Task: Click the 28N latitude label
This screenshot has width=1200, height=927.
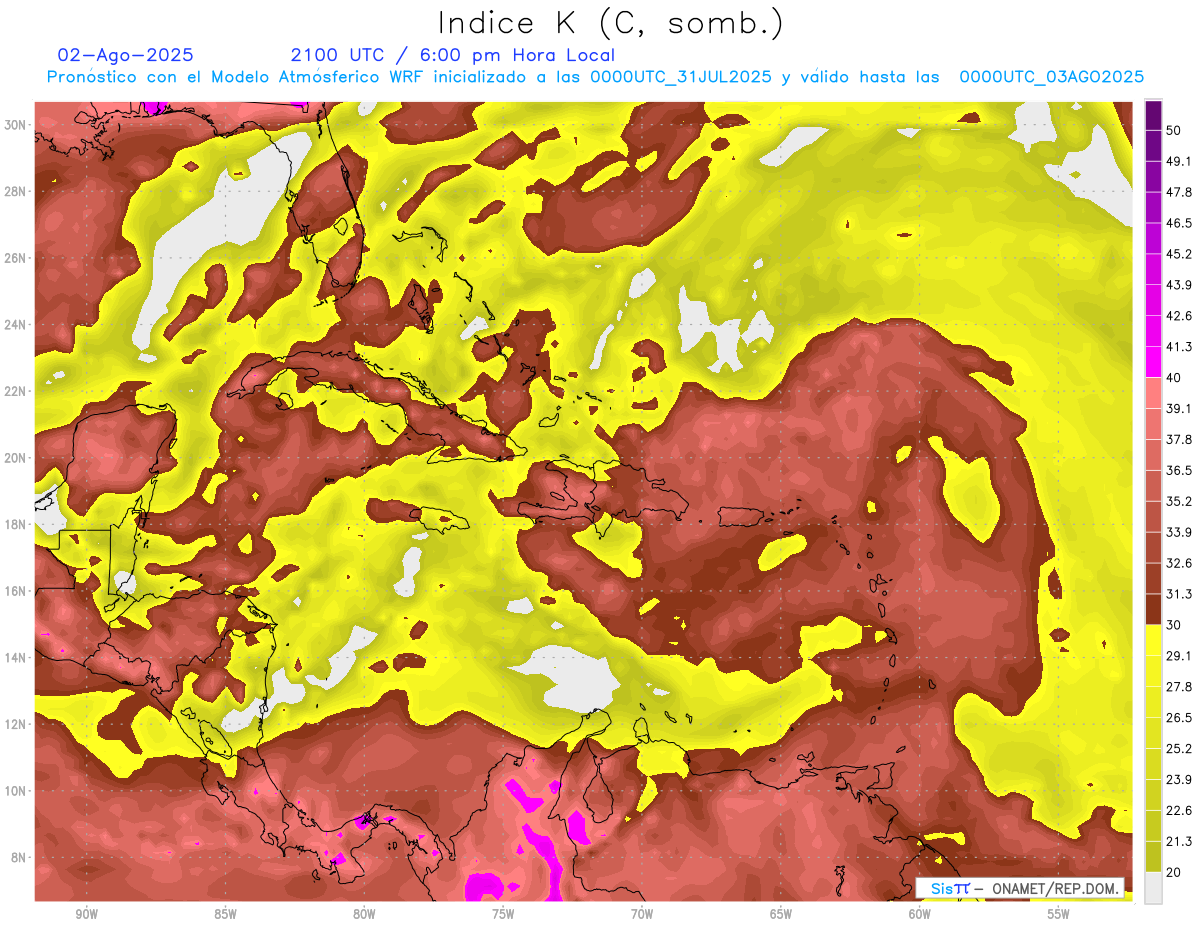Action: [17, 191]
